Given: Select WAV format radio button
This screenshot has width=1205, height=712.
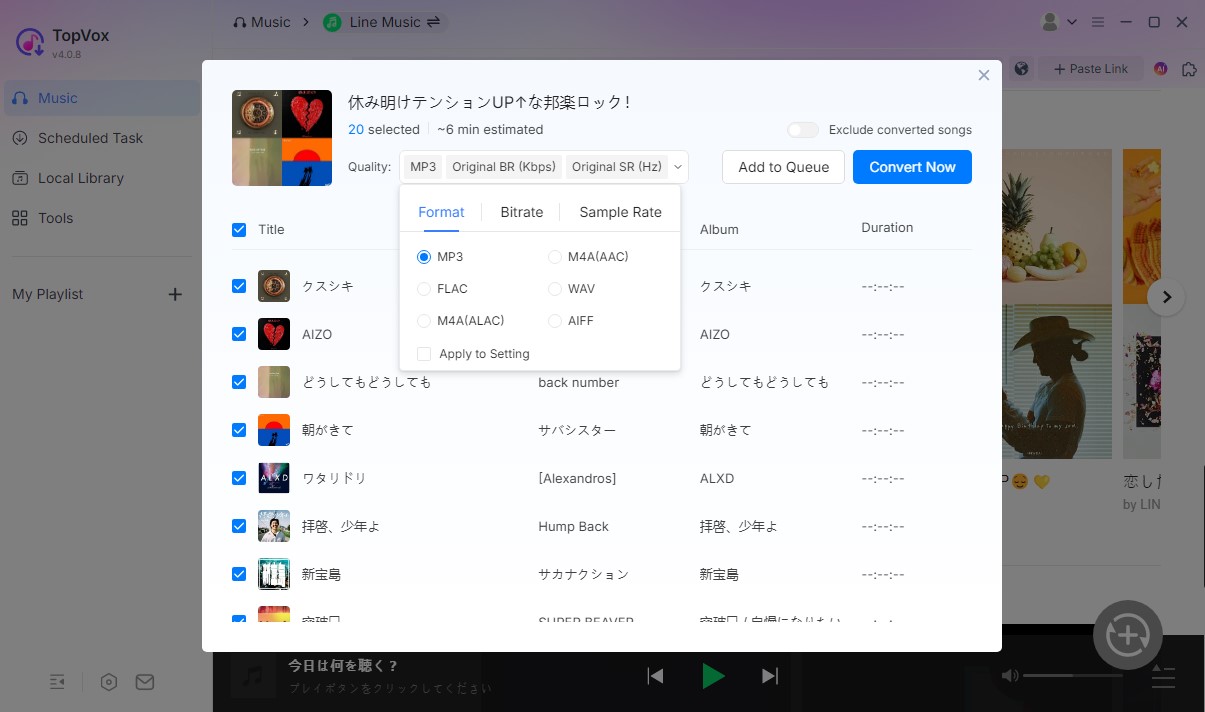Looking at the screenshot, I should tap(555, 289).
